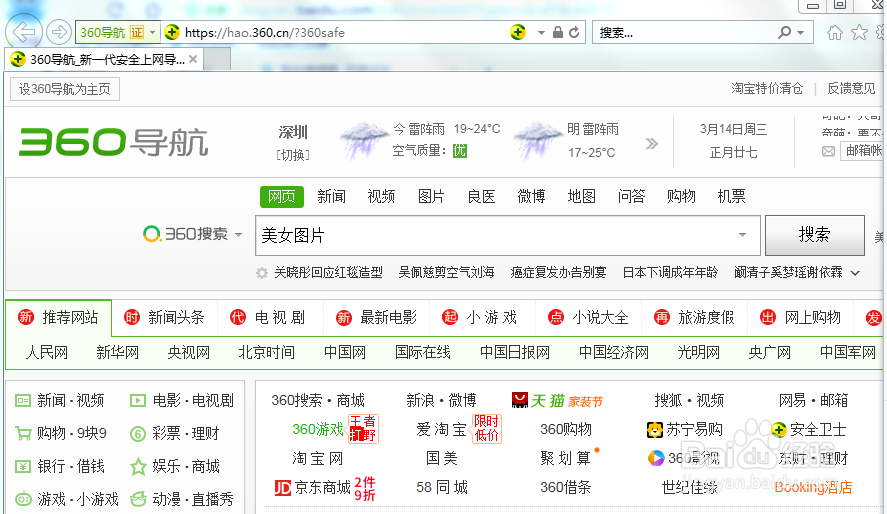Click the browser search magnifier icon
This screenshot has height=514, width=887.
click(x=784, y=32)
